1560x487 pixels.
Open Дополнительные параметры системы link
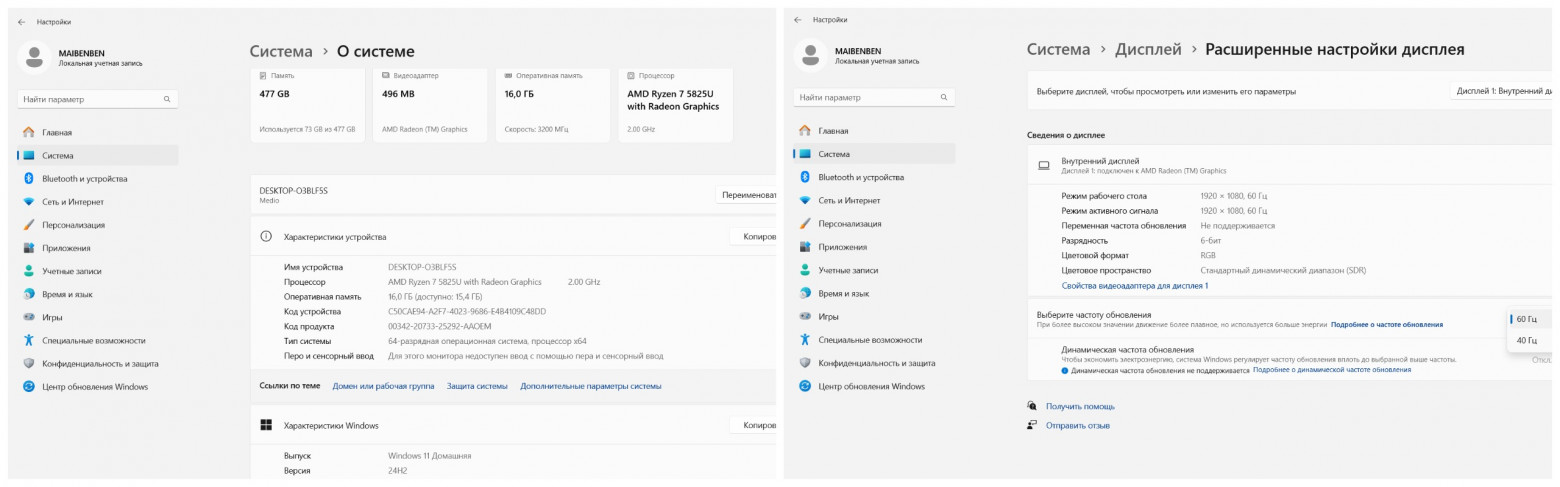pyautogui.click(x=591, y=386)
